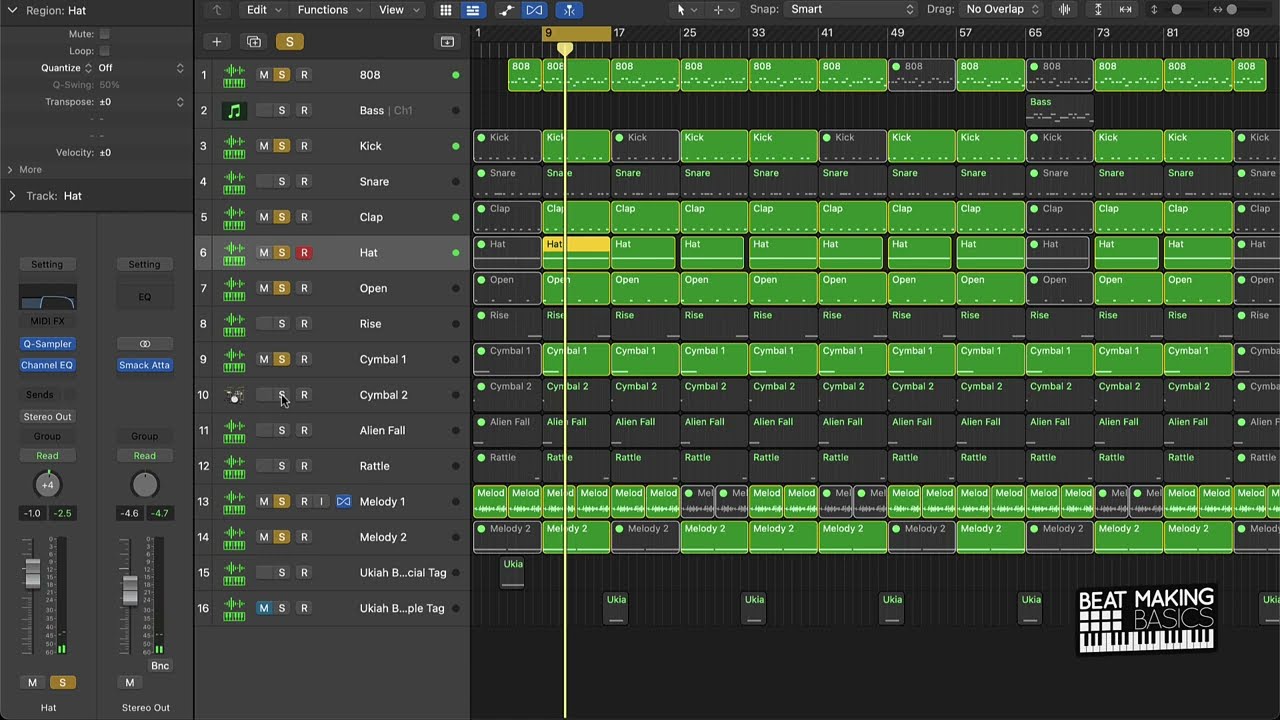Viewport: 1280px width, 720px height.
Task: Expand the Track: Hat inspector section
Action: [x=12, y=196]
